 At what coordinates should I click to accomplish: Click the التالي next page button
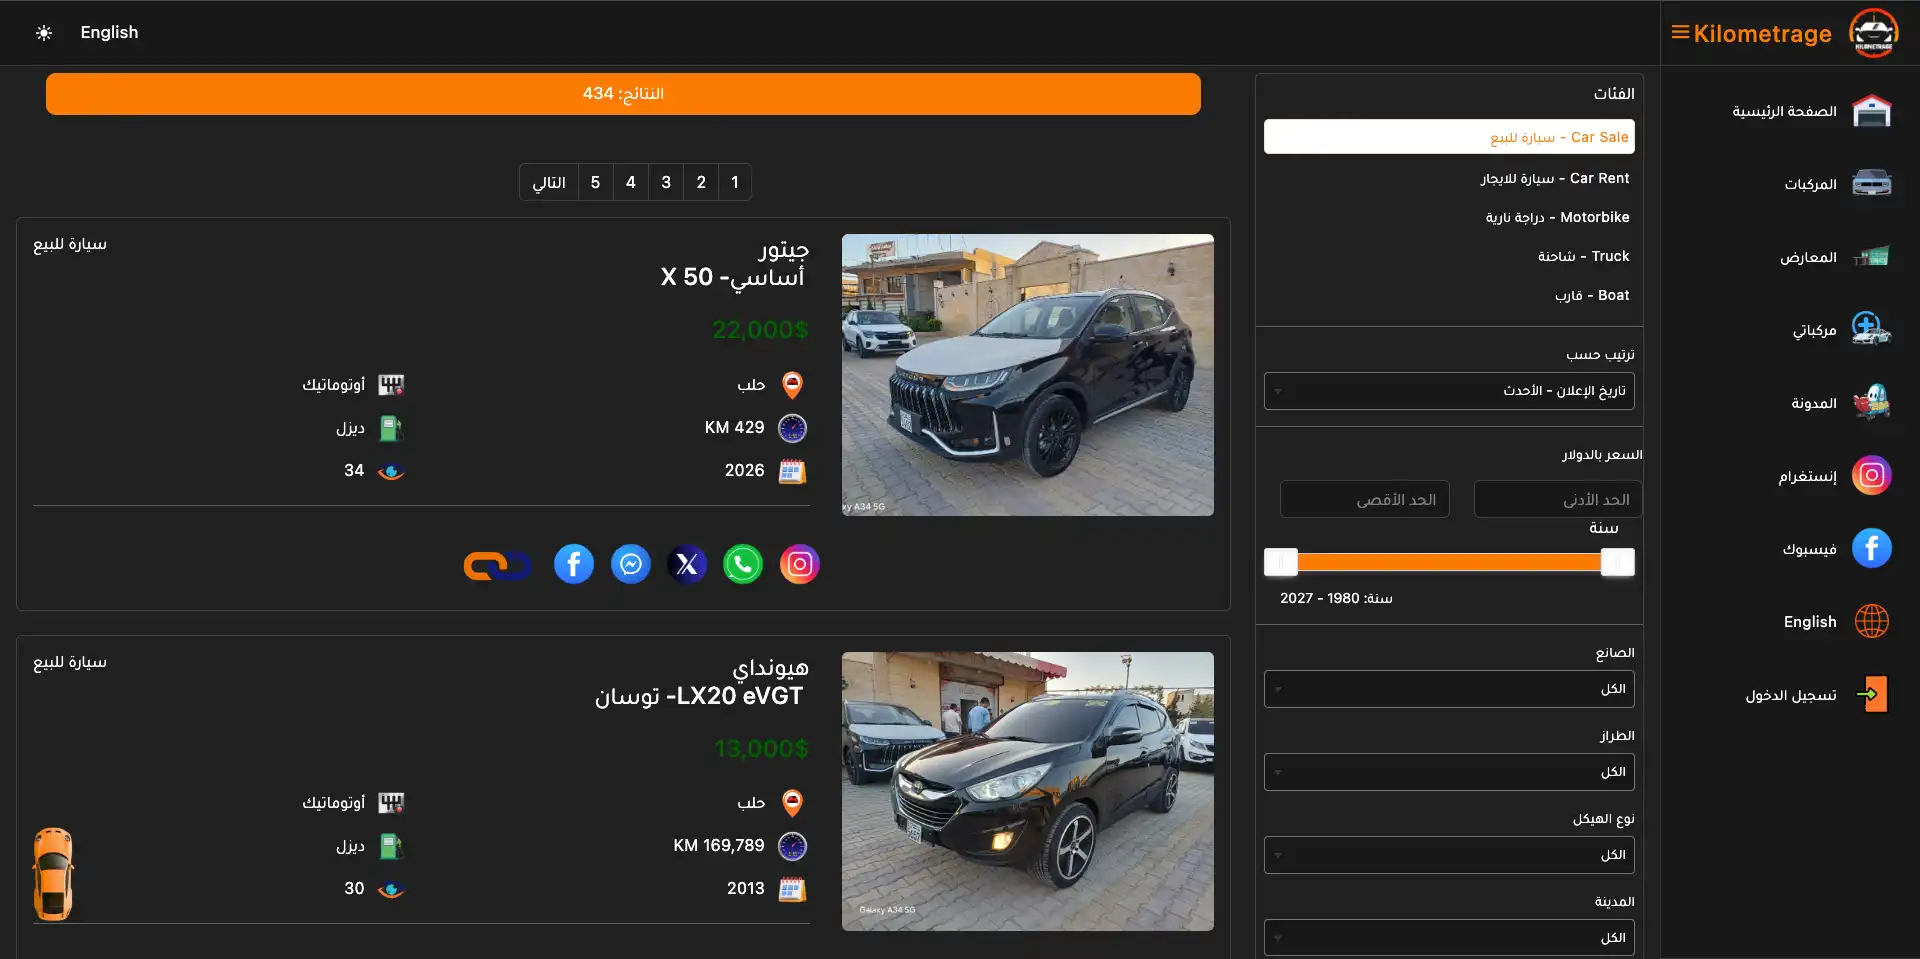549,182
